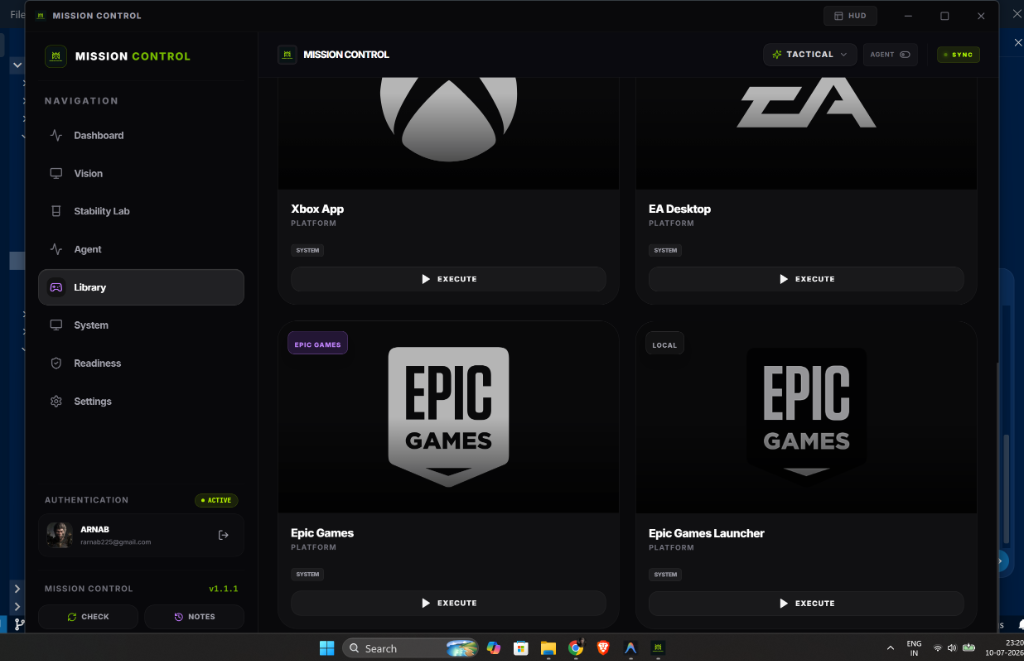Open the Notes button

pyautogui.click(x=195, y=617)
